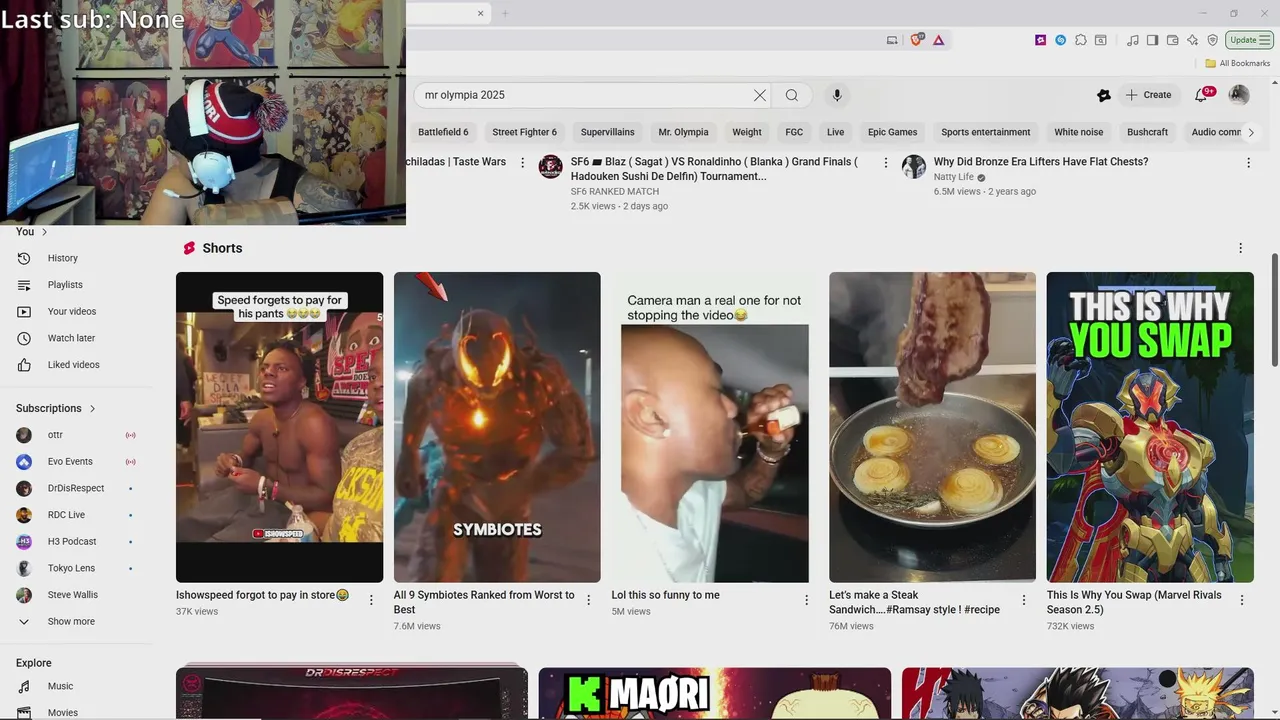Viewport: 1280px width, 720px height.
Task: Open options for Ishowspeed forgot to pay short
Action: tap(371, 600)
